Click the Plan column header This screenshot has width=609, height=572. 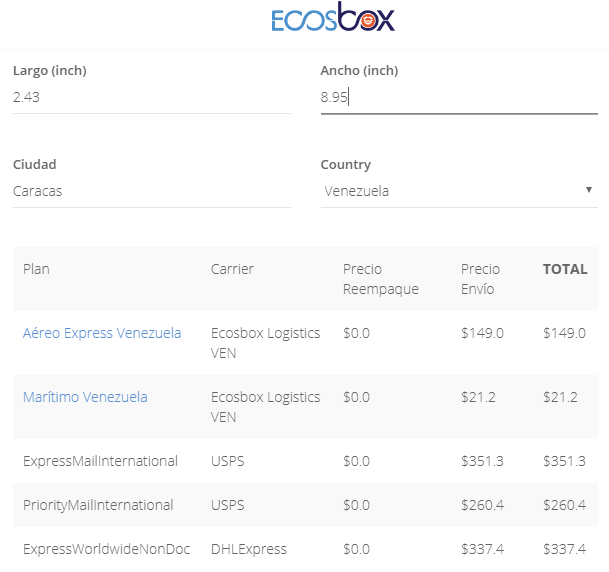pos(36,269)
